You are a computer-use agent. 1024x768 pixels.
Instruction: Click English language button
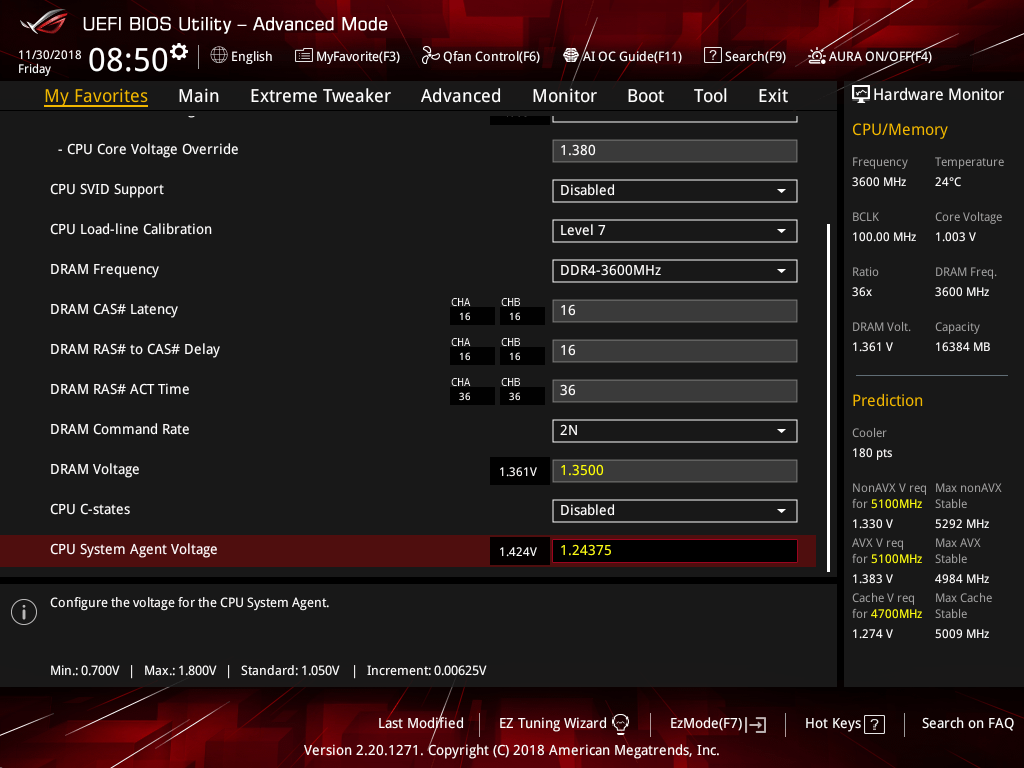pos(242,56)
